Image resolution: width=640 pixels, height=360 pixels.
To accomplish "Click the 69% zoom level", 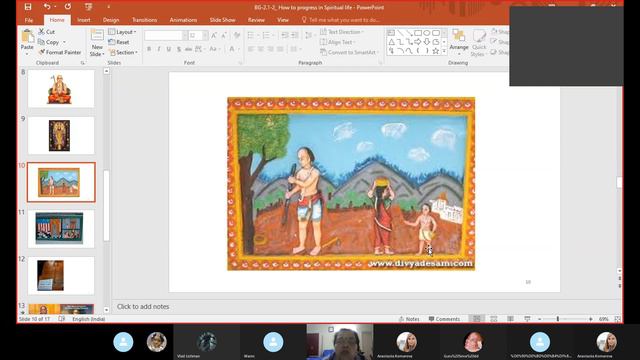I will 604,319.
